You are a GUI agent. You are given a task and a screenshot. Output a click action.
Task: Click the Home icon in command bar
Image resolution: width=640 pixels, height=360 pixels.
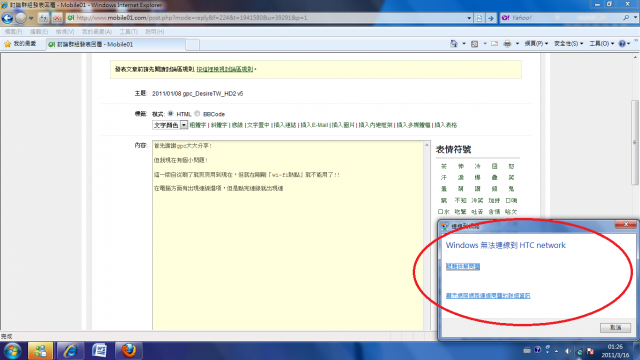[x=453, y=43]
